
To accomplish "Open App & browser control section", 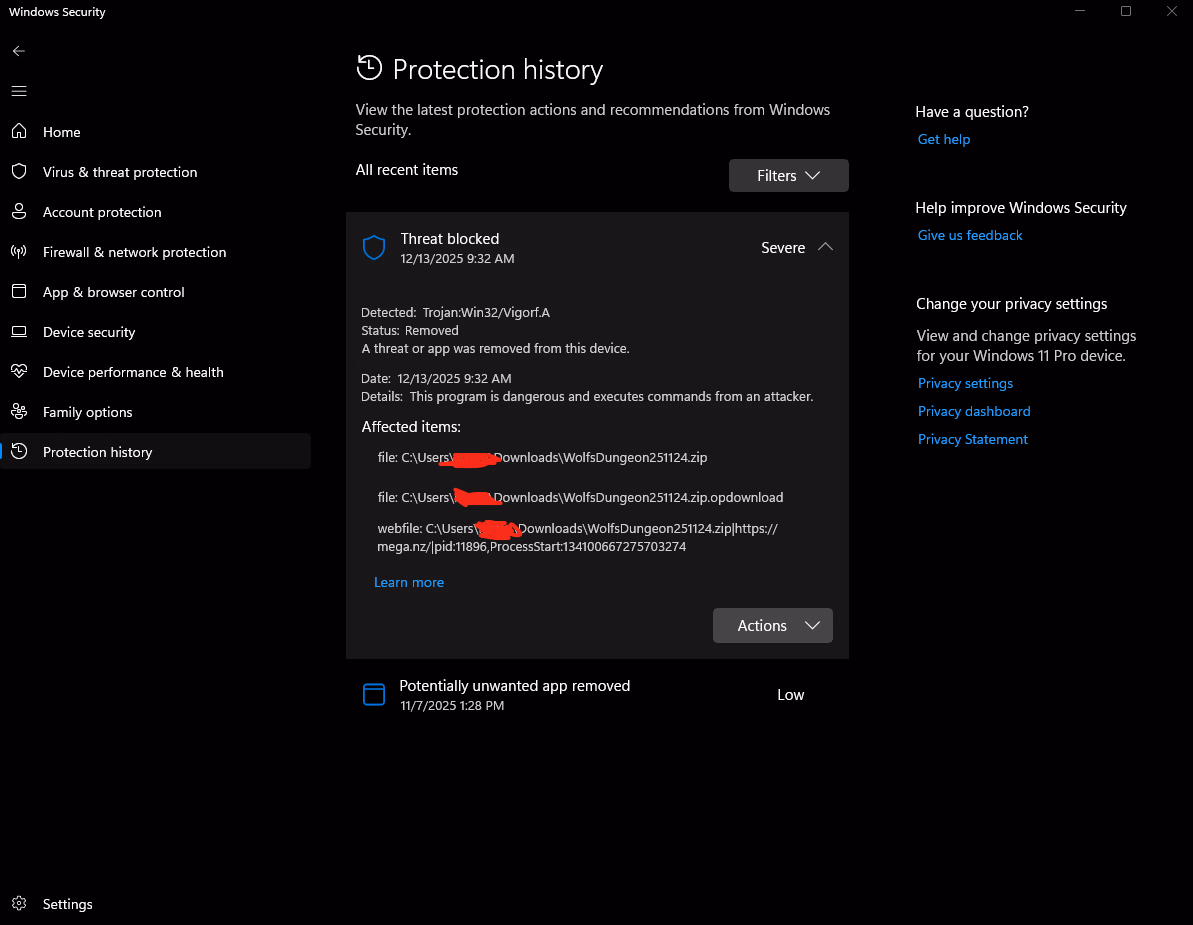I will click(x=113, y=292).
